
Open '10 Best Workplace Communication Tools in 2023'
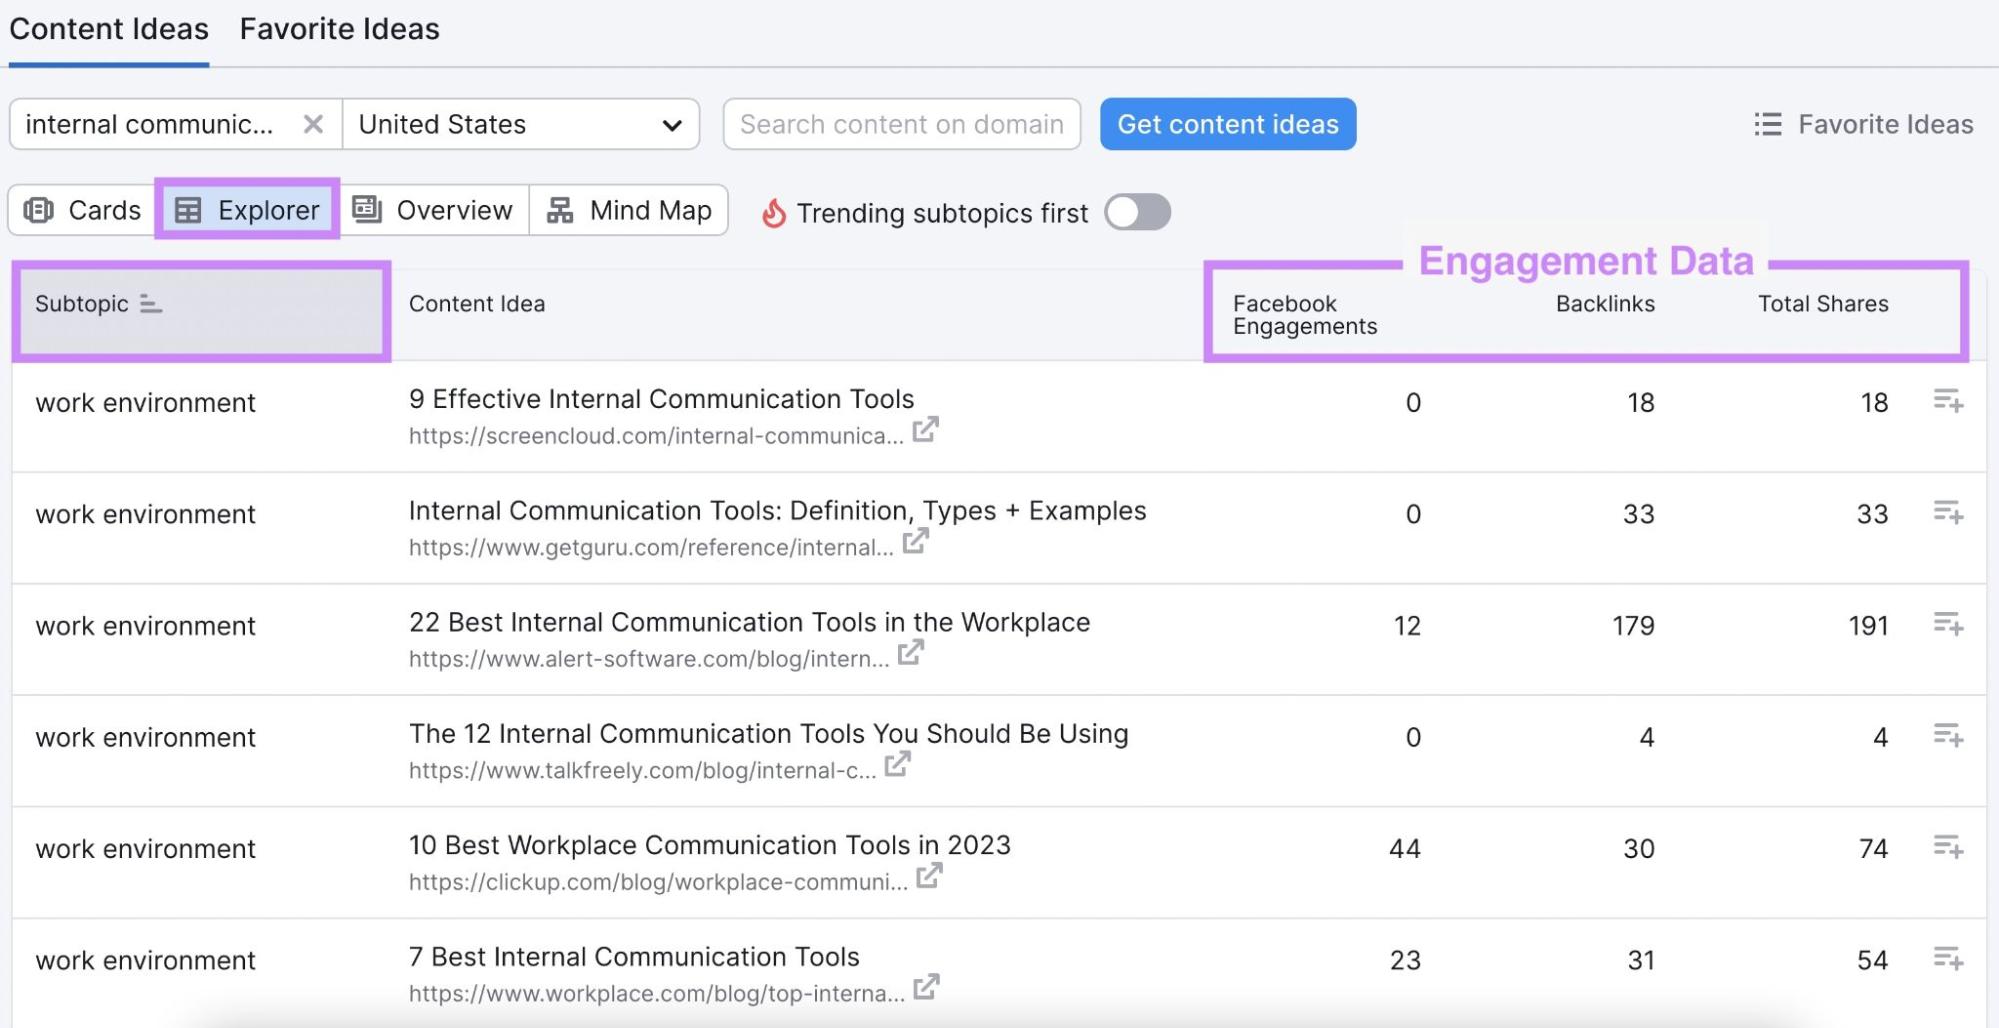pos(710,845)
